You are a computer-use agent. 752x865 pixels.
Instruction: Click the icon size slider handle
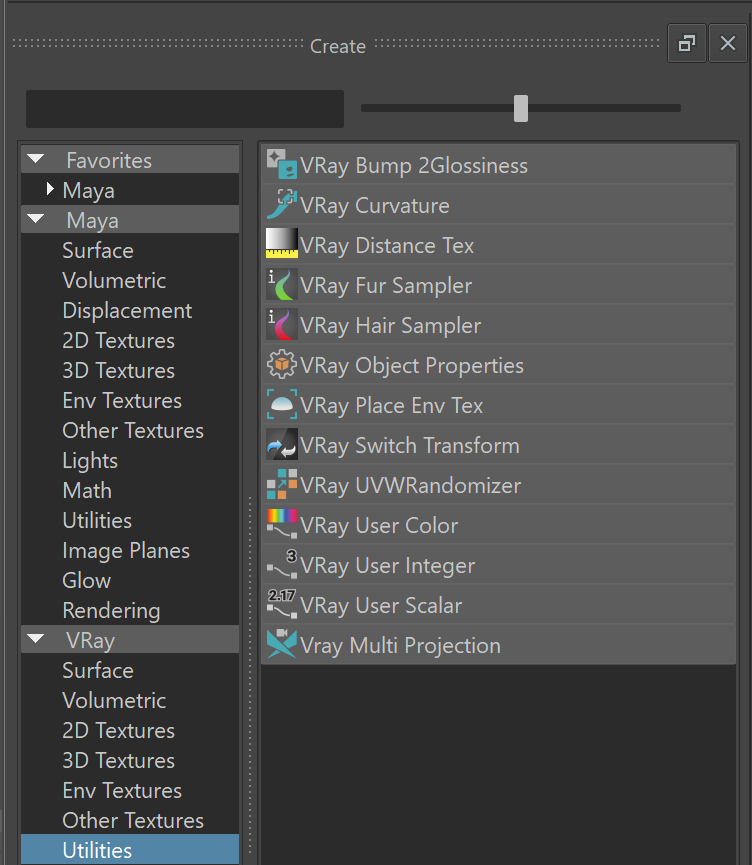click(x=521, y=108)
